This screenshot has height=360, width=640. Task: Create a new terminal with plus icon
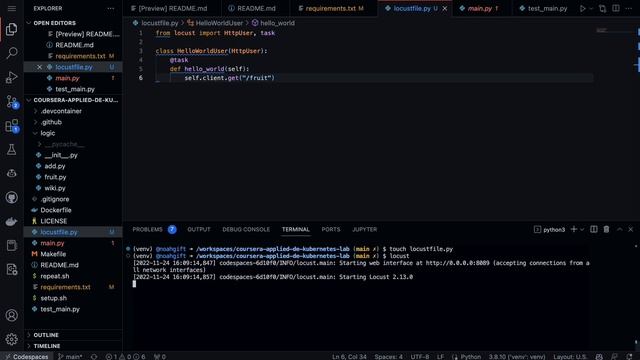(573, 229)
